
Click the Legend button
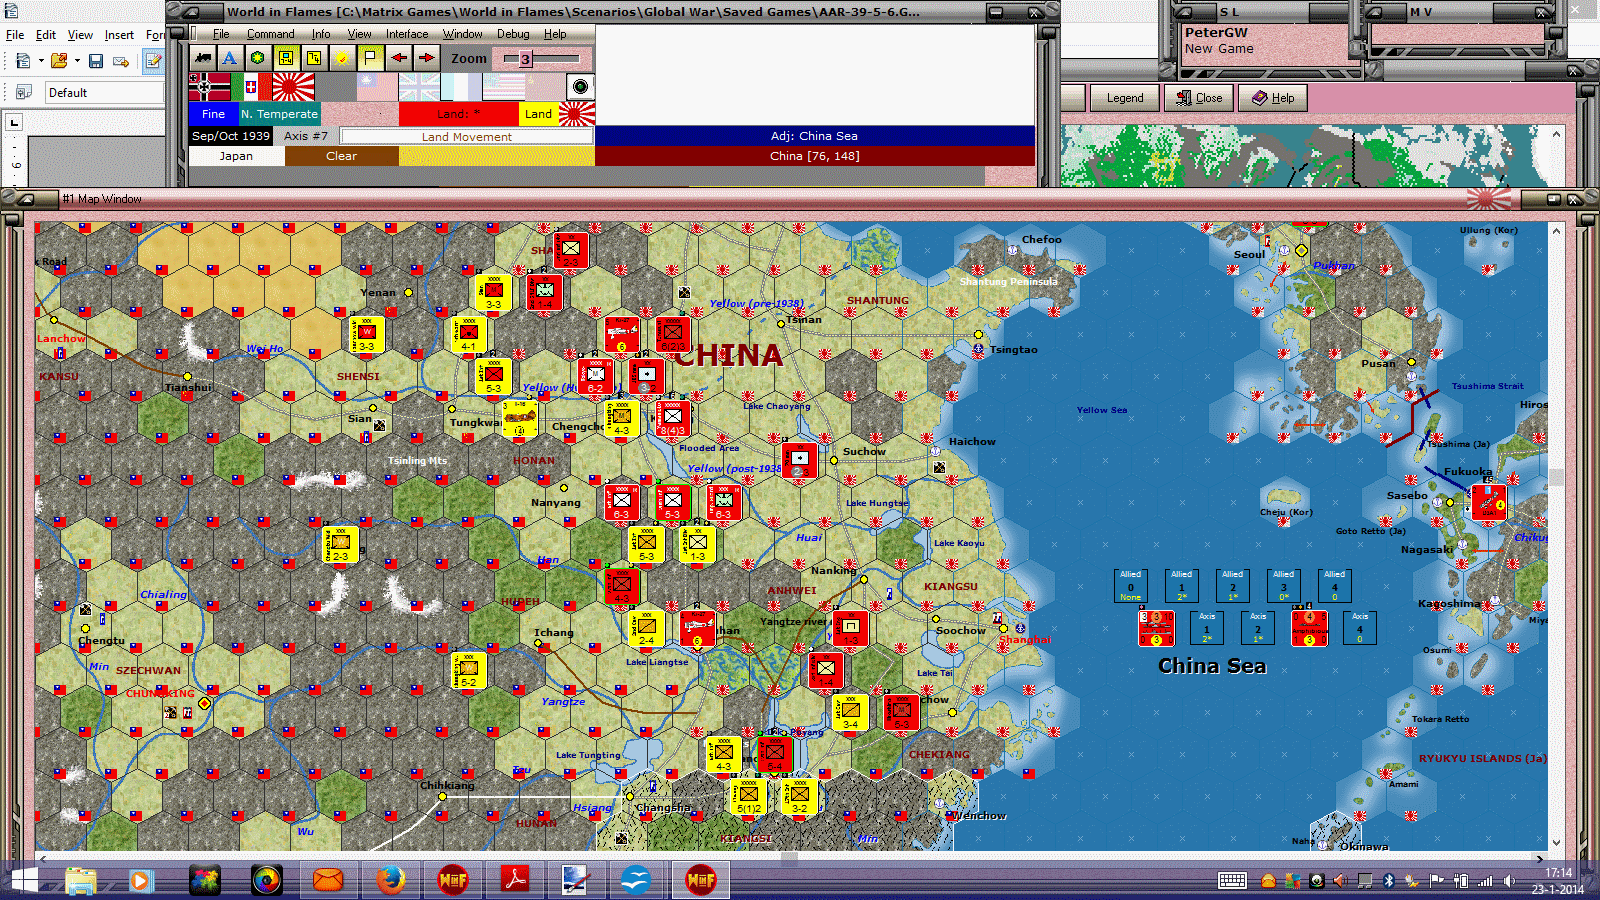[1124, 97]
